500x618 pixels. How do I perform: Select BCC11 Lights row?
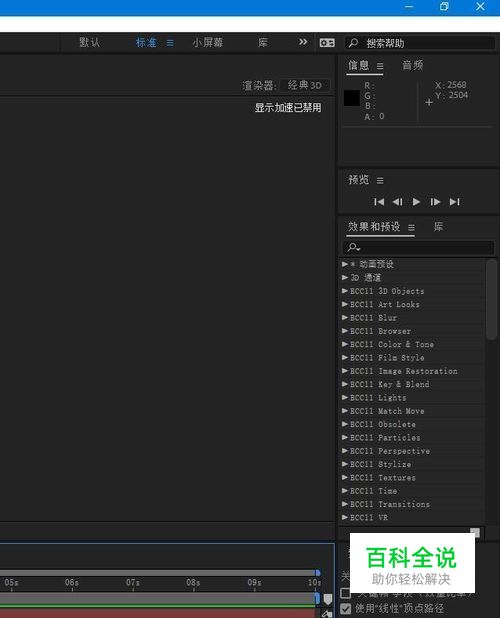[x=412, y=398]
